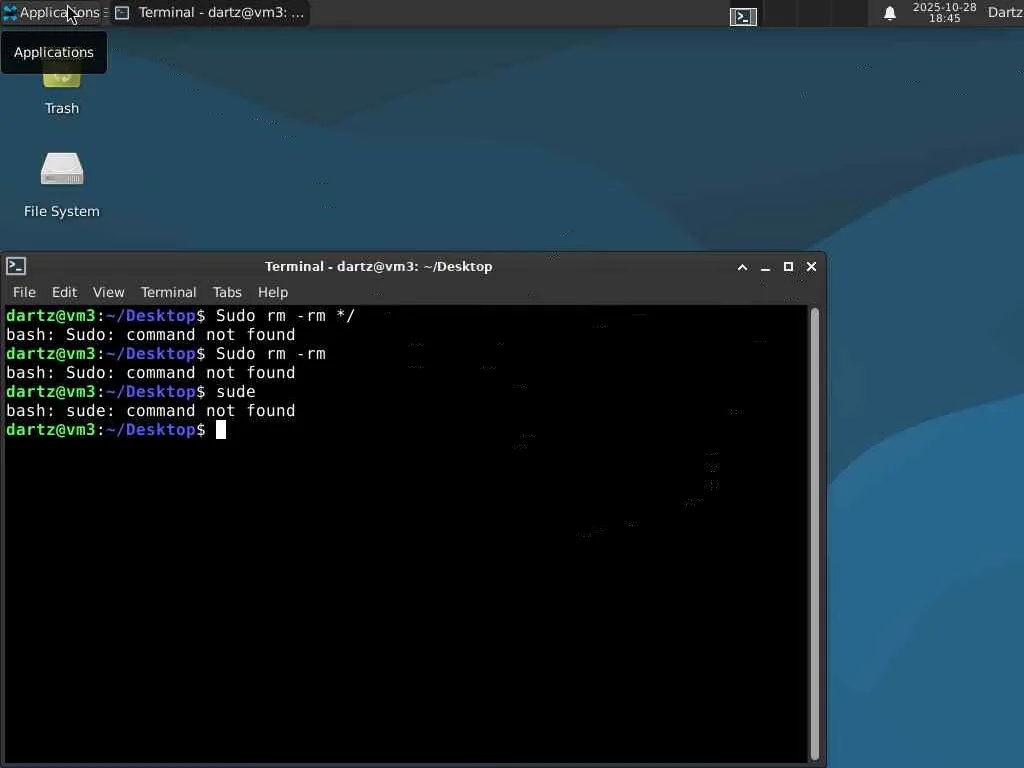The width and height of the screenshot is (1024, 768).
Task: Click the terminal window menu icon in title bar
Action: coord(16,266)
